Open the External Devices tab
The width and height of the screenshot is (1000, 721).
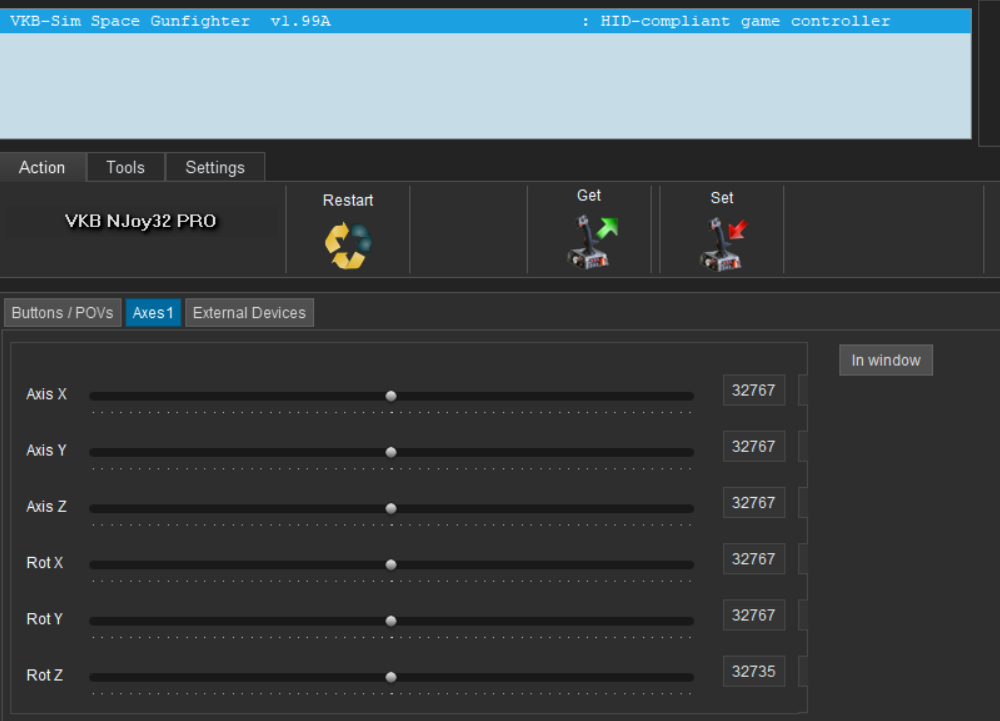[x=249, y=313]
